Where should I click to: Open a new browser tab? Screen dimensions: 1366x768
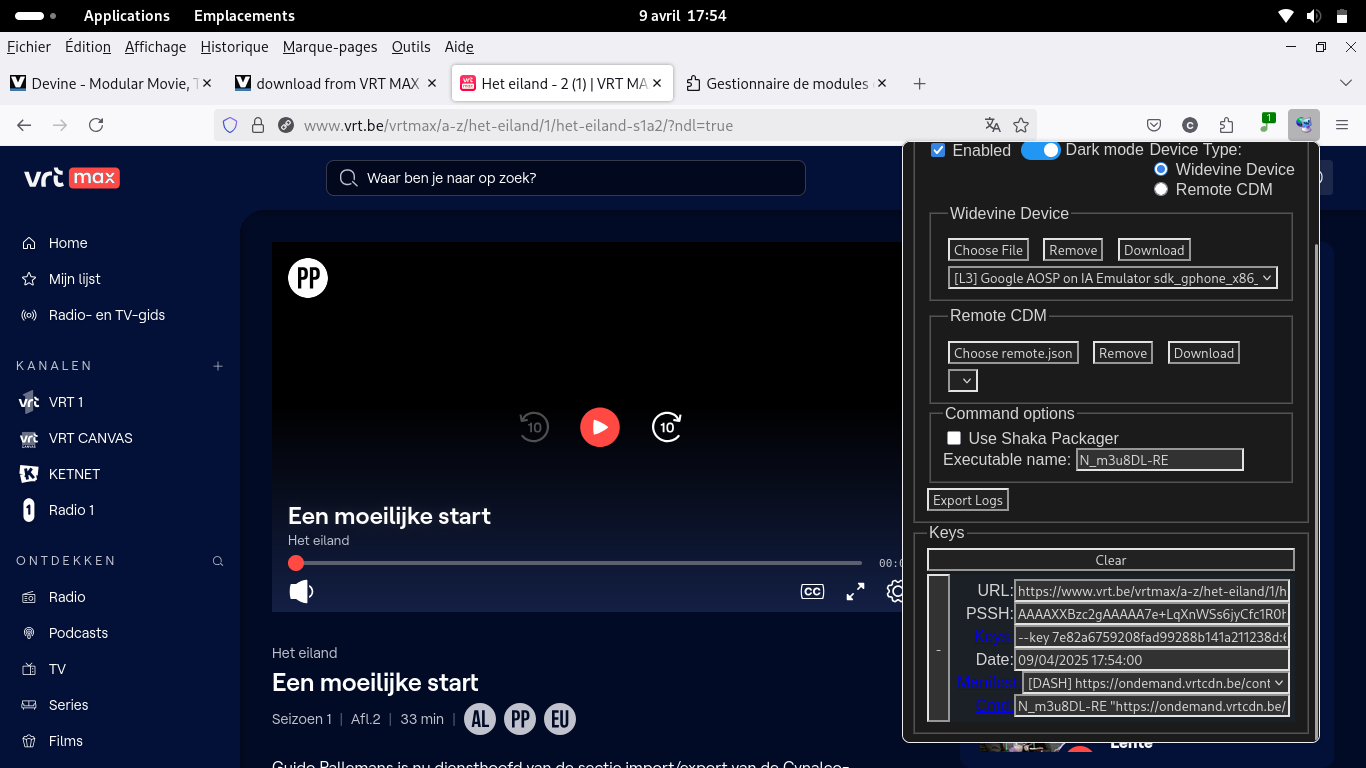[x=919, y=83]
